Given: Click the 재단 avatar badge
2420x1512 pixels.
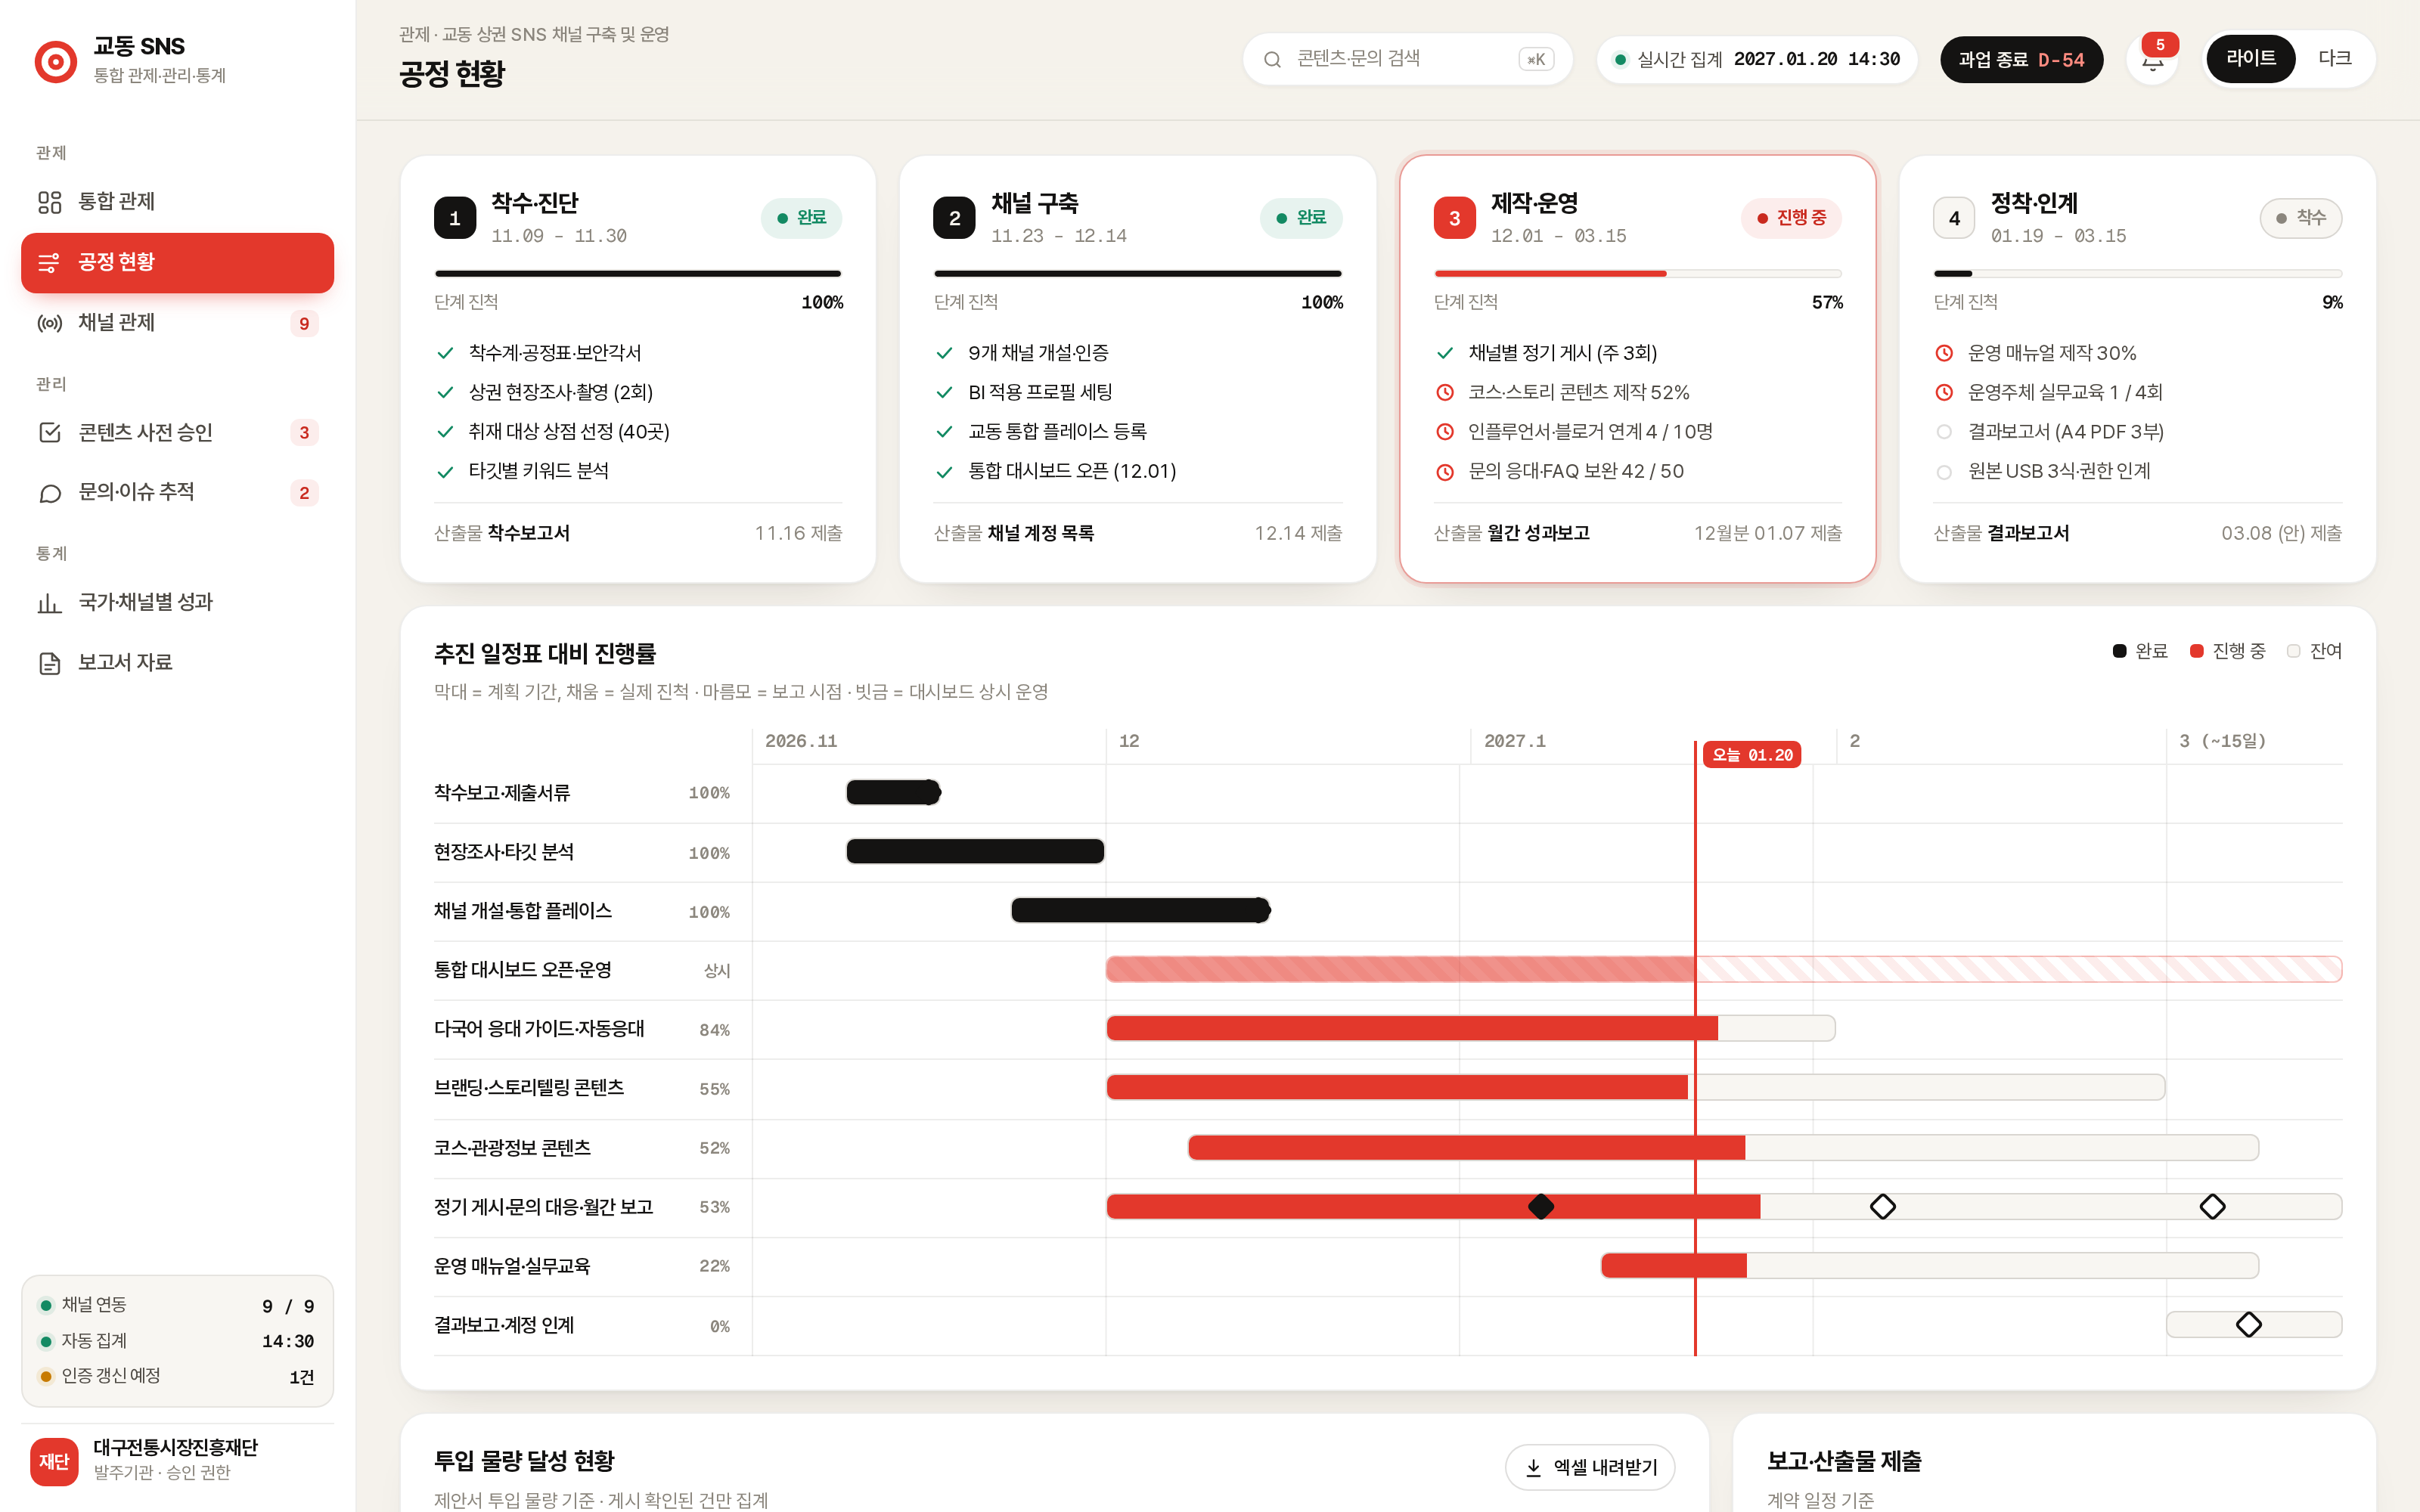Looking at the screenshot, I should click(54, 1461).
